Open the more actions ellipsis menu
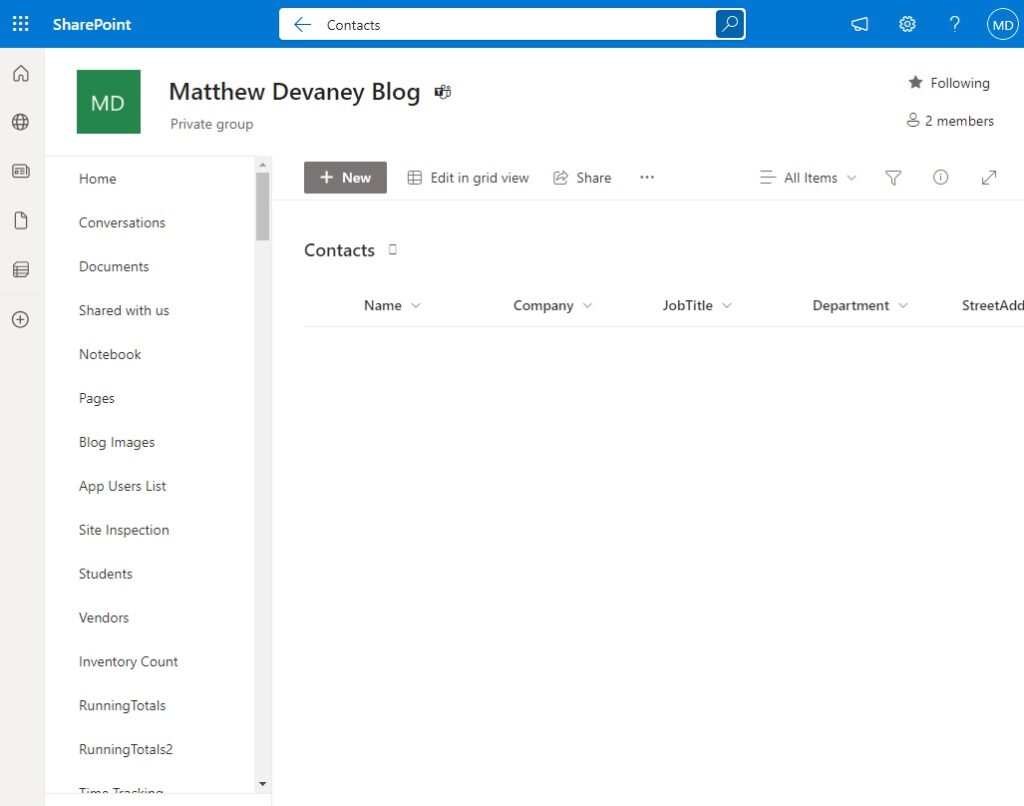 tap(647, 177)
